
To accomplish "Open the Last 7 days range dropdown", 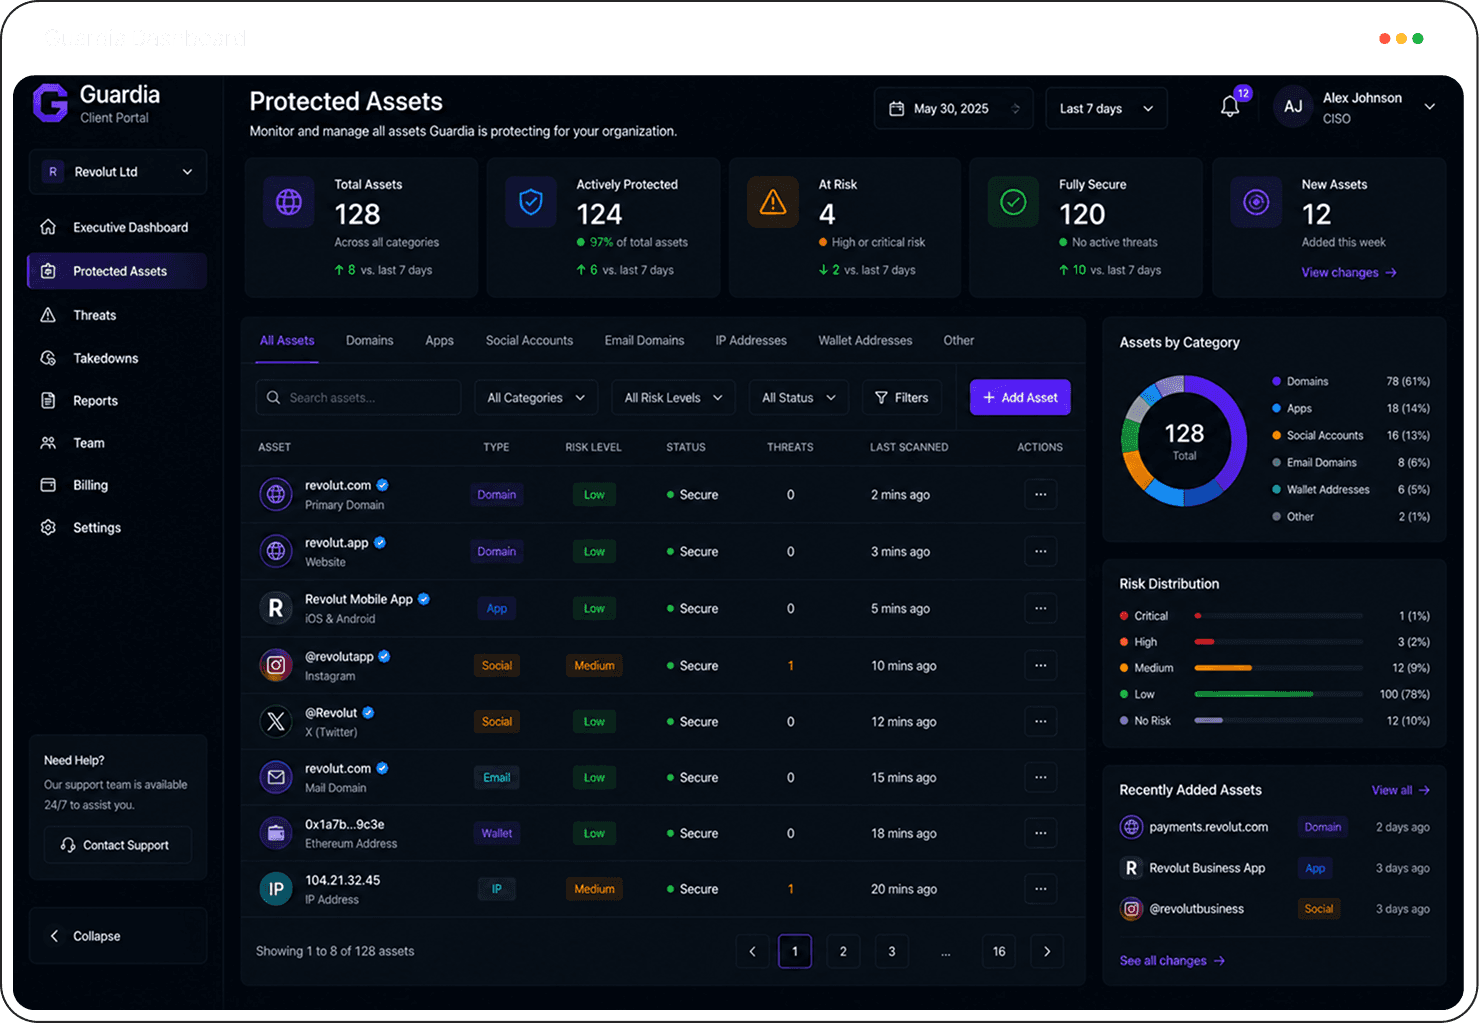I will coord(1106,109).
